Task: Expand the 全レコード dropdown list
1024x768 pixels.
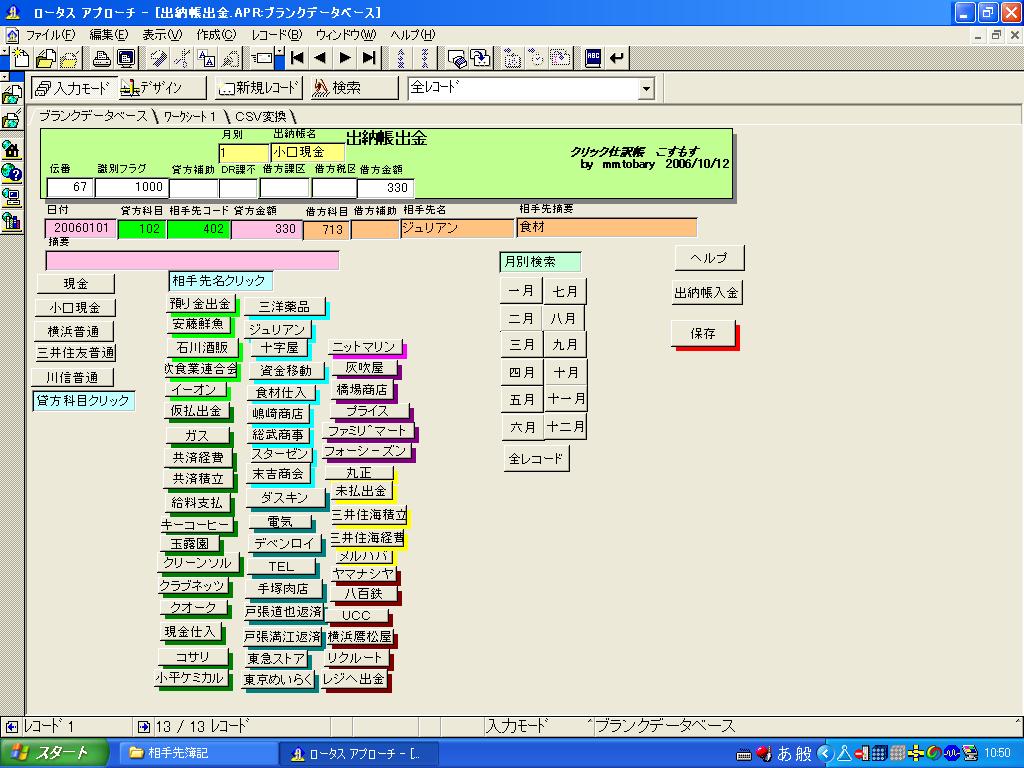Action: [x=646, y=88]
